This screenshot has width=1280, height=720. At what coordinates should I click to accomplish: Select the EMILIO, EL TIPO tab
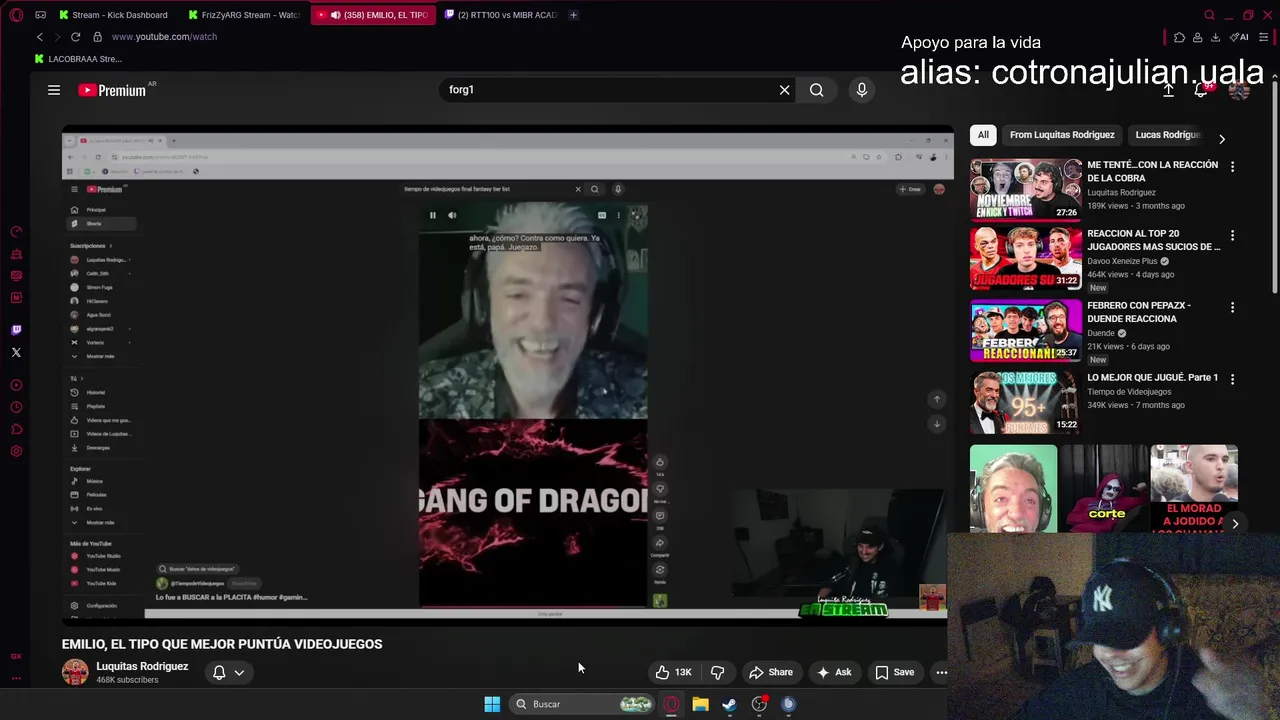(x=373, y=15)
